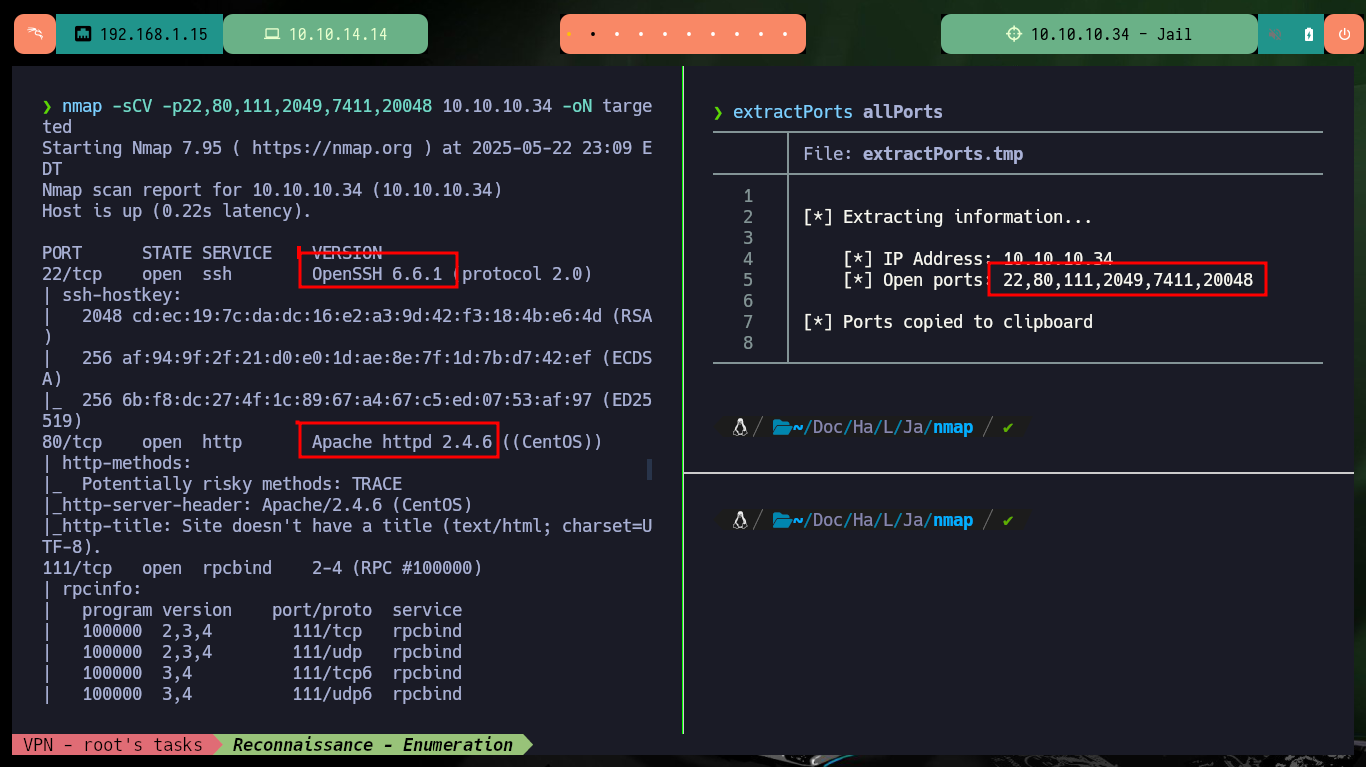Screen dimensions: 1366x767
Task: Click "Host is up (0.22s latency)." line
Action: click(x=177, y=211)
